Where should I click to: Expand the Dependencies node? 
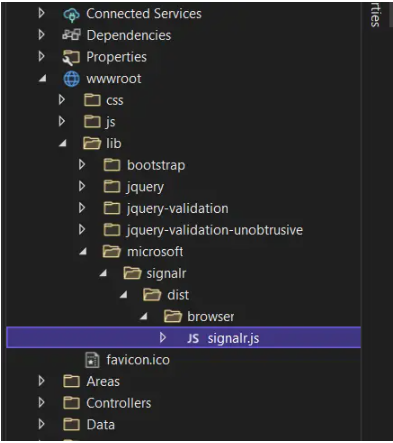41,35
